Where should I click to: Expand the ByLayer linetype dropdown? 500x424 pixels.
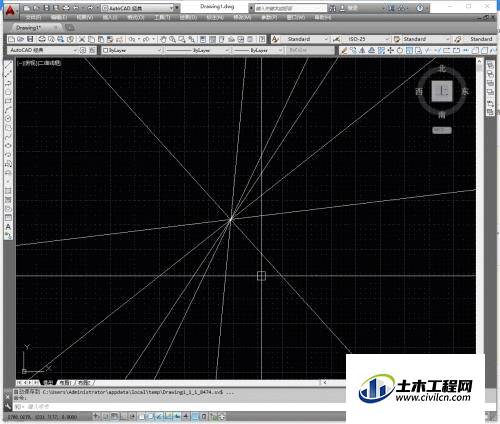pyautogui.click(x=198, y=50)
